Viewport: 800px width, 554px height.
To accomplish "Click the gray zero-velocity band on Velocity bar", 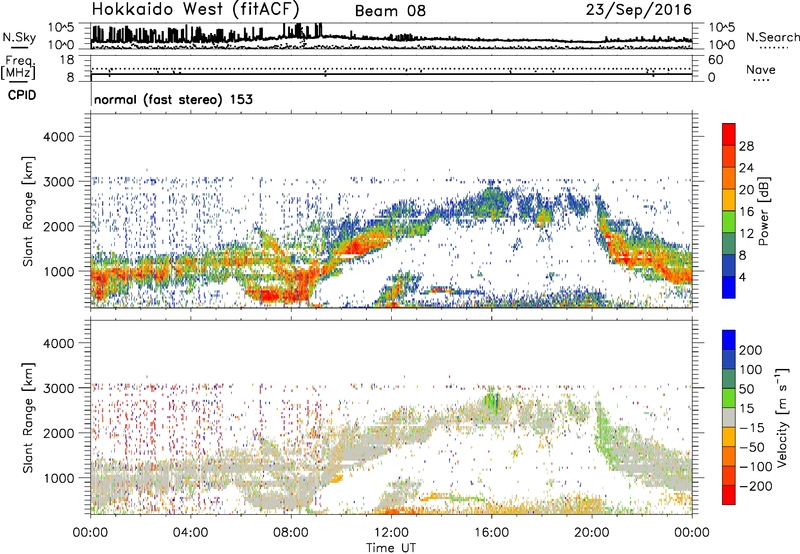I will click(729, 417).
